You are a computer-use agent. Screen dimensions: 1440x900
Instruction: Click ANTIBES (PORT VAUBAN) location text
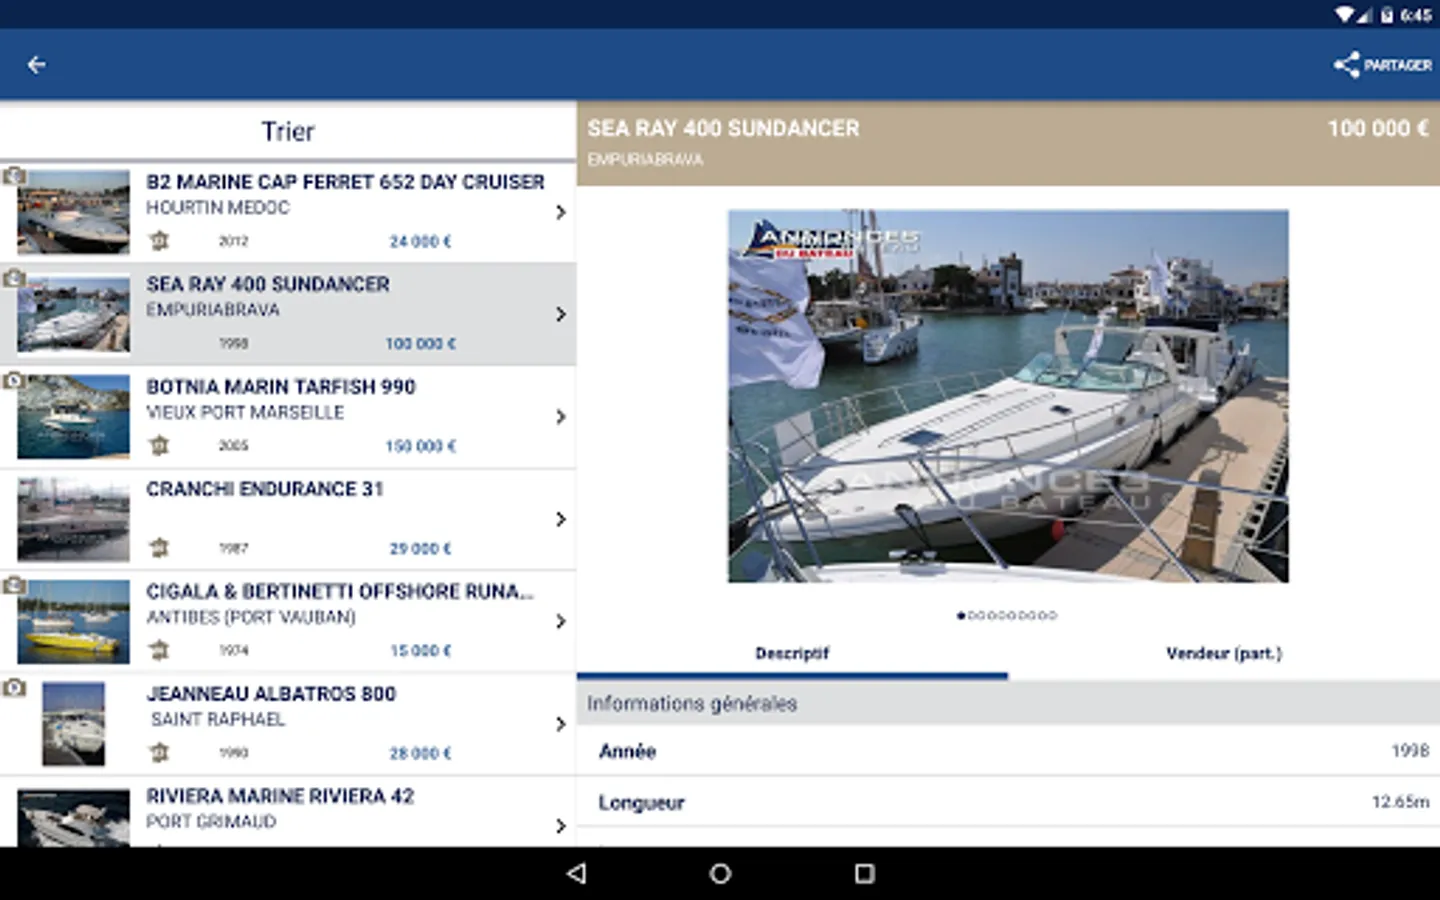click(251, 617)
